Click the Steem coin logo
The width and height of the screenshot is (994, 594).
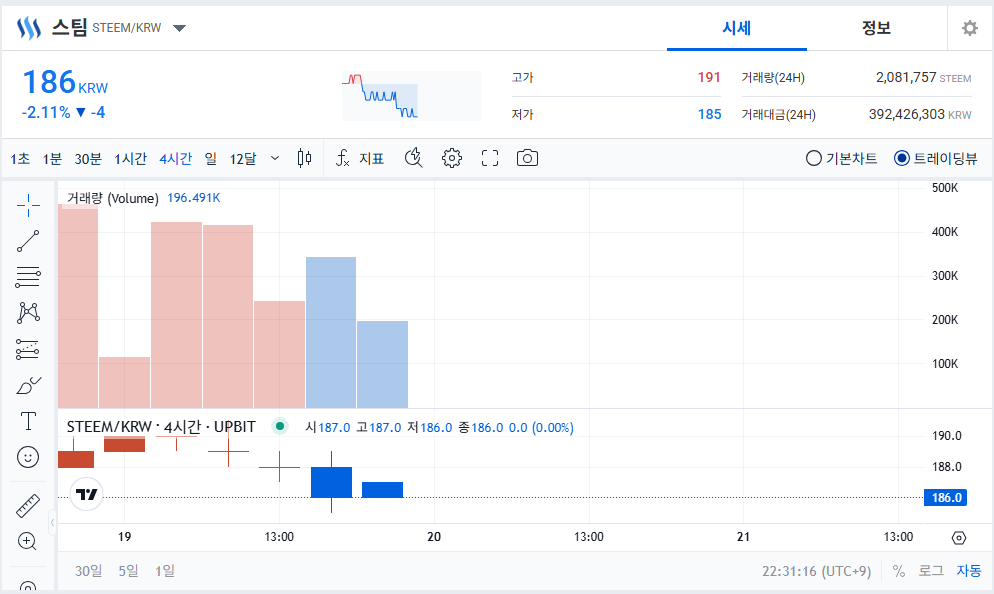click(29, 28)
